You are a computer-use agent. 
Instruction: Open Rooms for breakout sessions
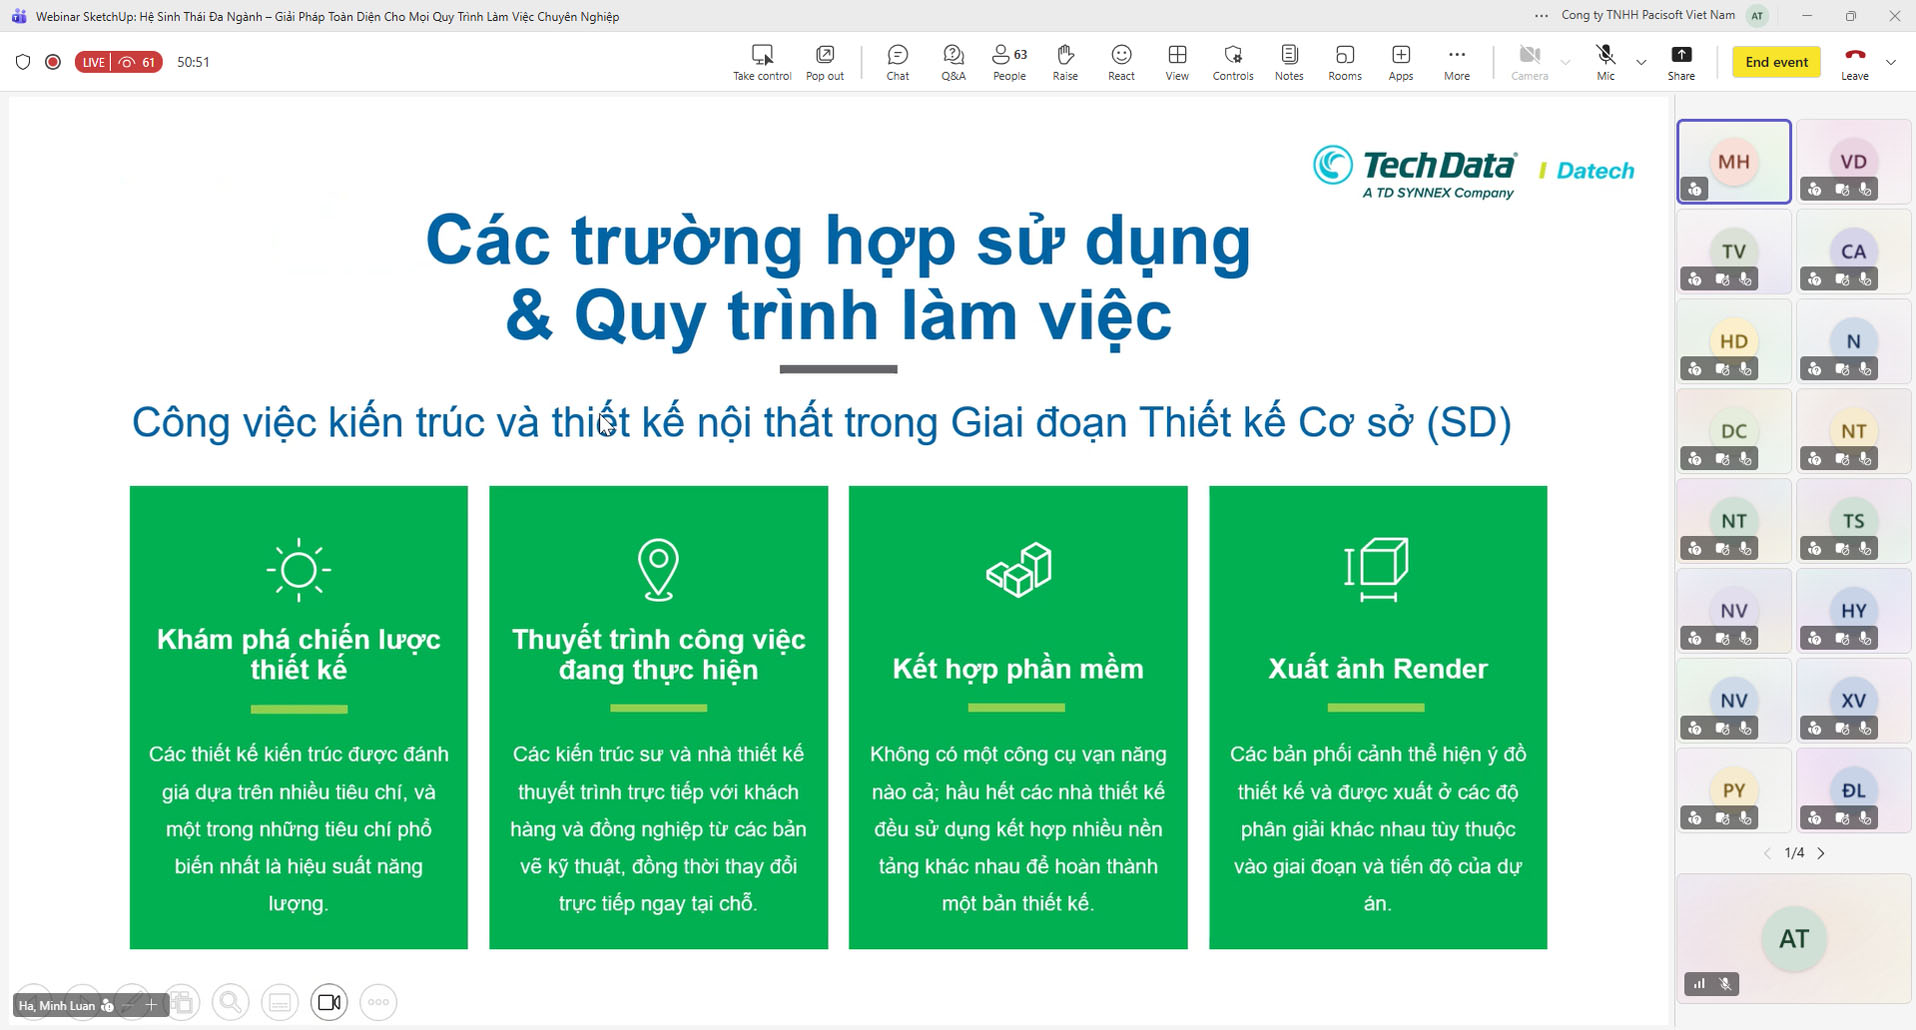[1345, 62]
